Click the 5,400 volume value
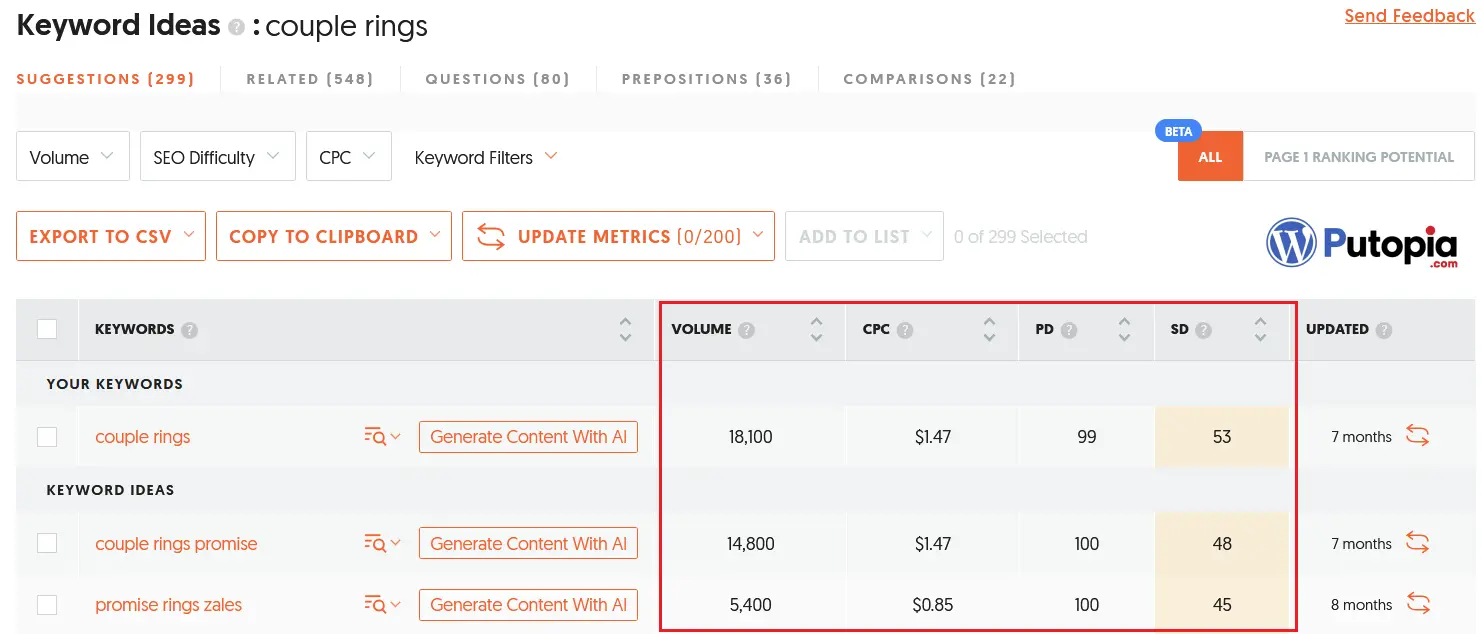 [x=751, y=605]
